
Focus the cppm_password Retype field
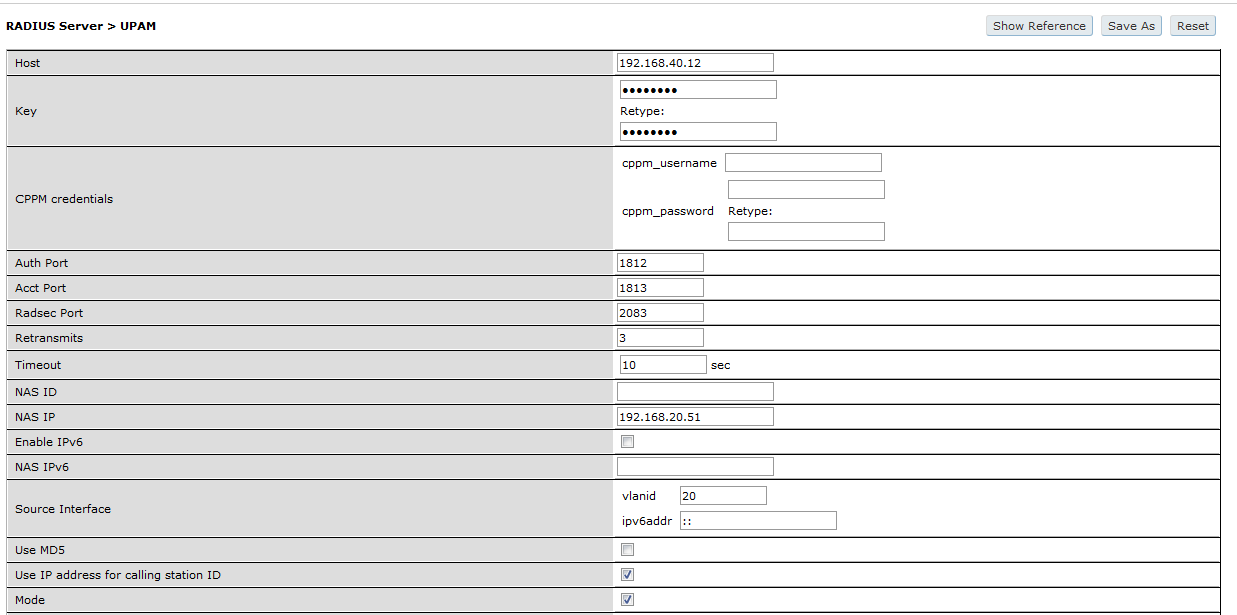[x=806, y=232]
